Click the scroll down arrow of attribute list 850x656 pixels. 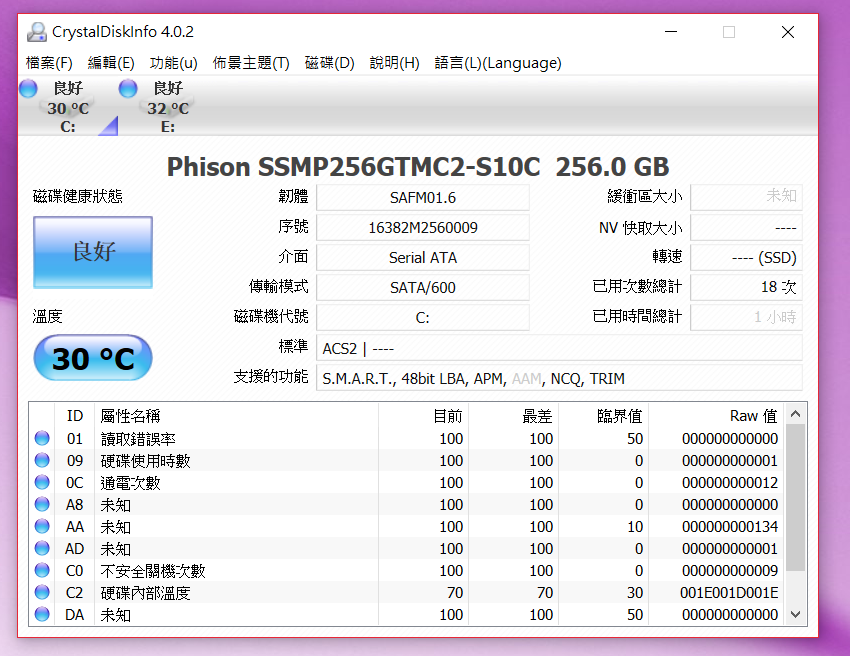pos(795,614)
